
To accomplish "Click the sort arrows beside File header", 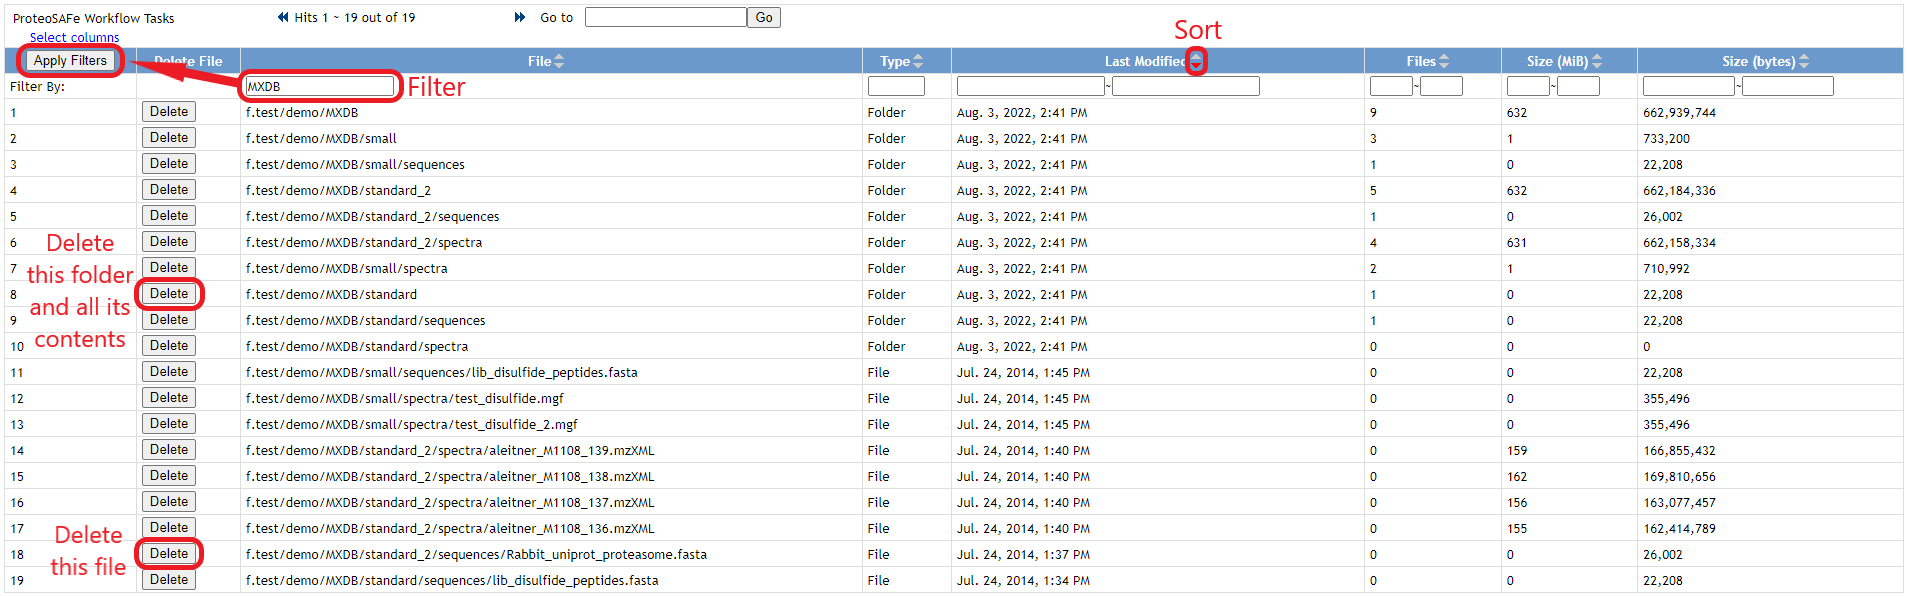I will point(559,61).
